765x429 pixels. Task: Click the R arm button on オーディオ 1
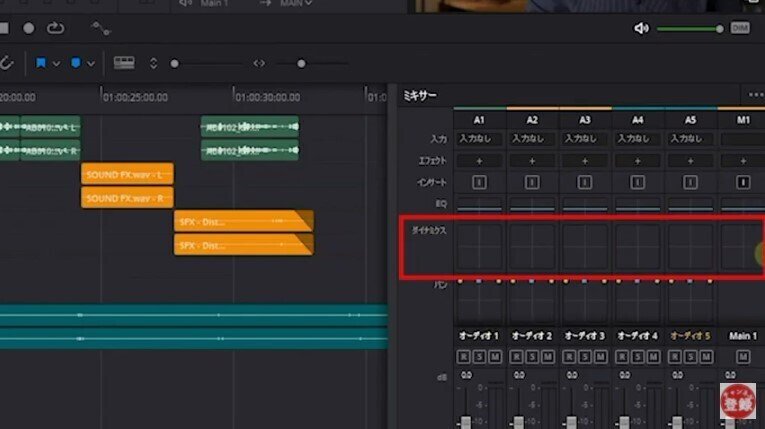tap(463, 357)
